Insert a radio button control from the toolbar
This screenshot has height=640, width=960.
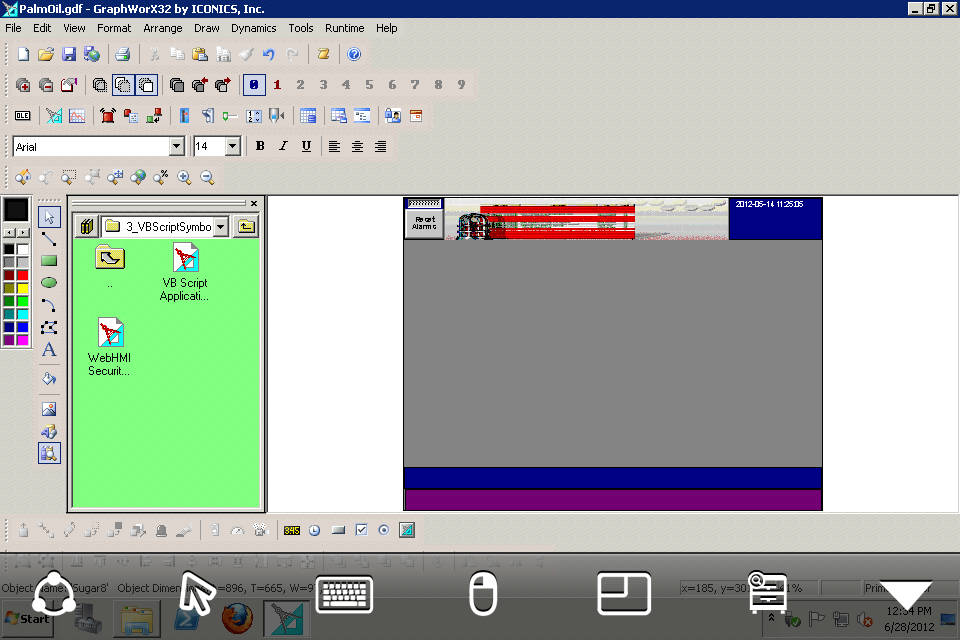(384, 530)
